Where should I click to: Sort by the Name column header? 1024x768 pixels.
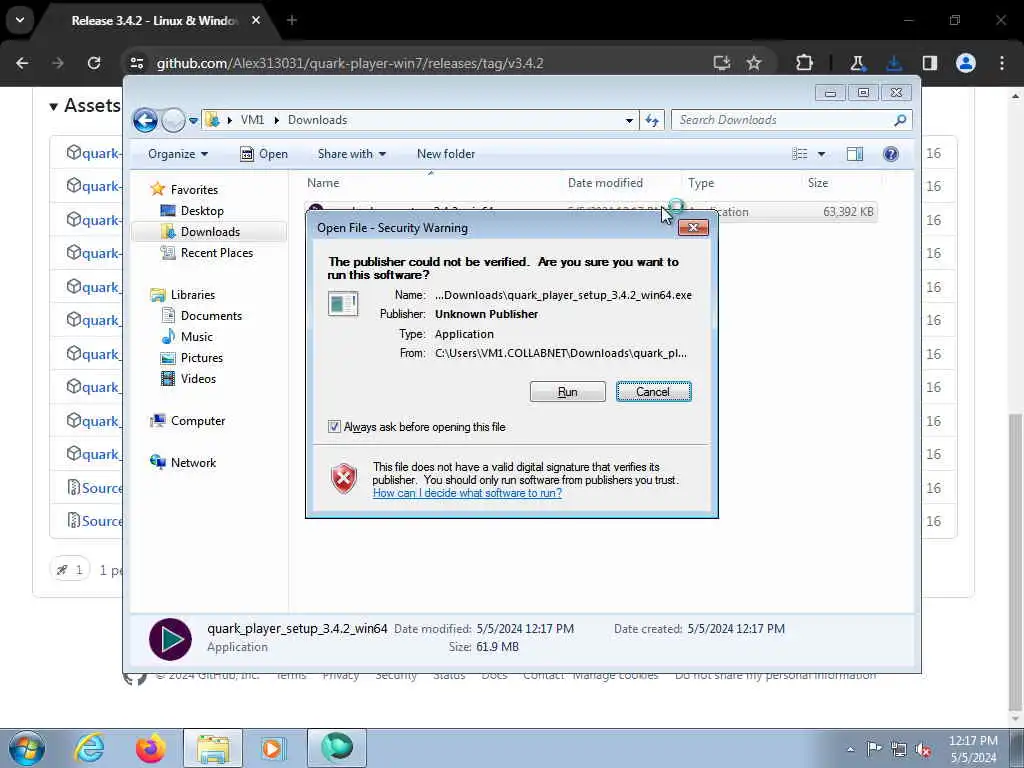tap(323, 183)
